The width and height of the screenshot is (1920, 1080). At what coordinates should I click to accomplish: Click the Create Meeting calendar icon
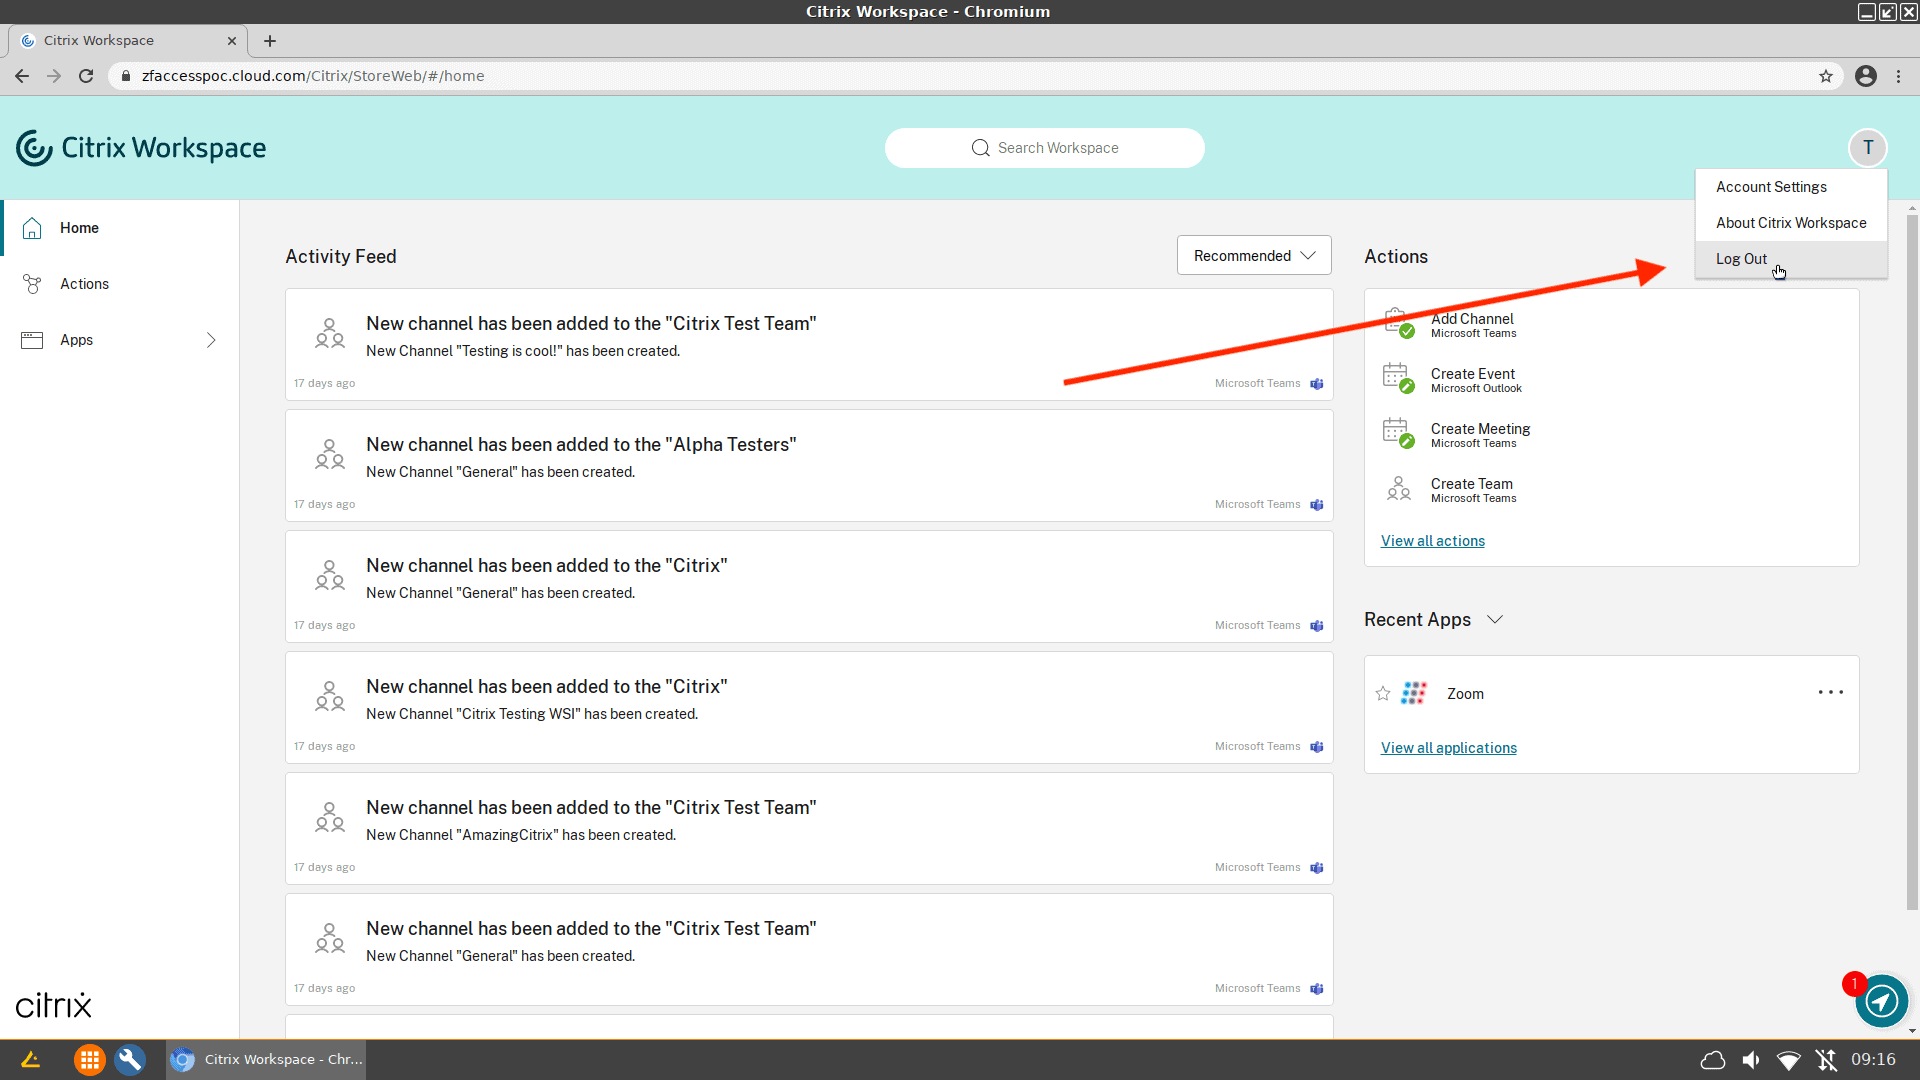[1398, 433]
